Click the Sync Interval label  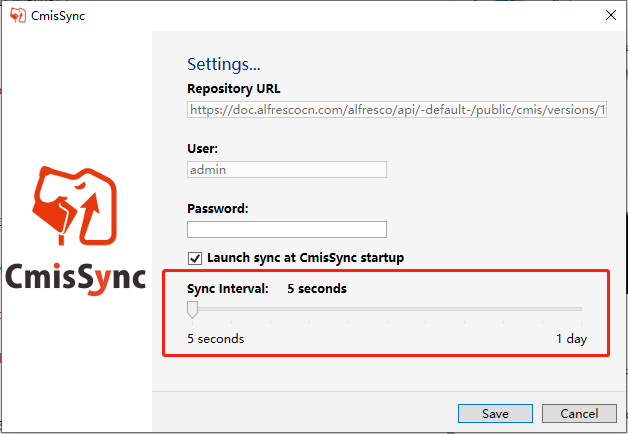[x=228, y=289]
